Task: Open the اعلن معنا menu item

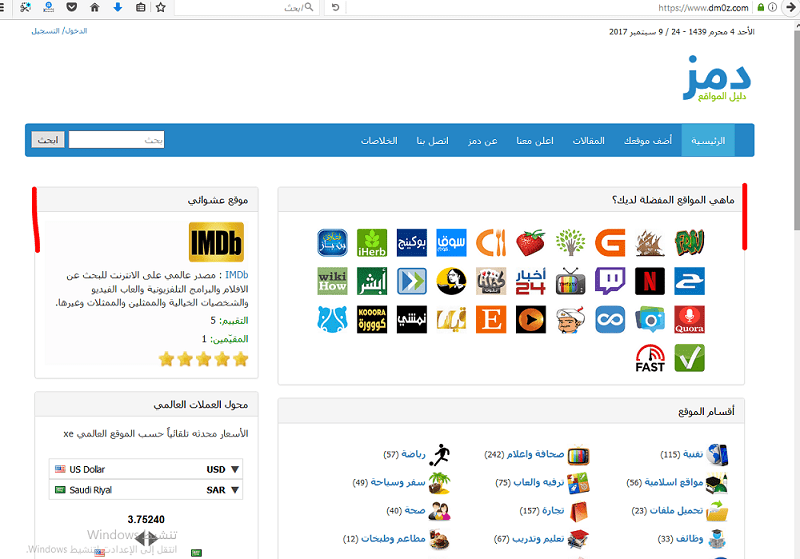Action: tap(535, 141)
